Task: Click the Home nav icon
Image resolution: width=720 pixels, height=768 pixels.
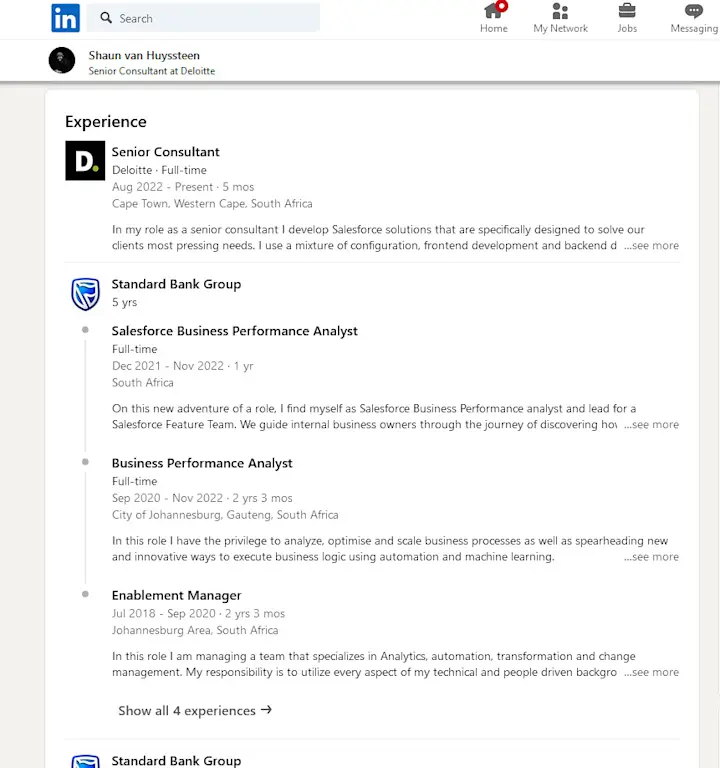Action: point(493,11)
